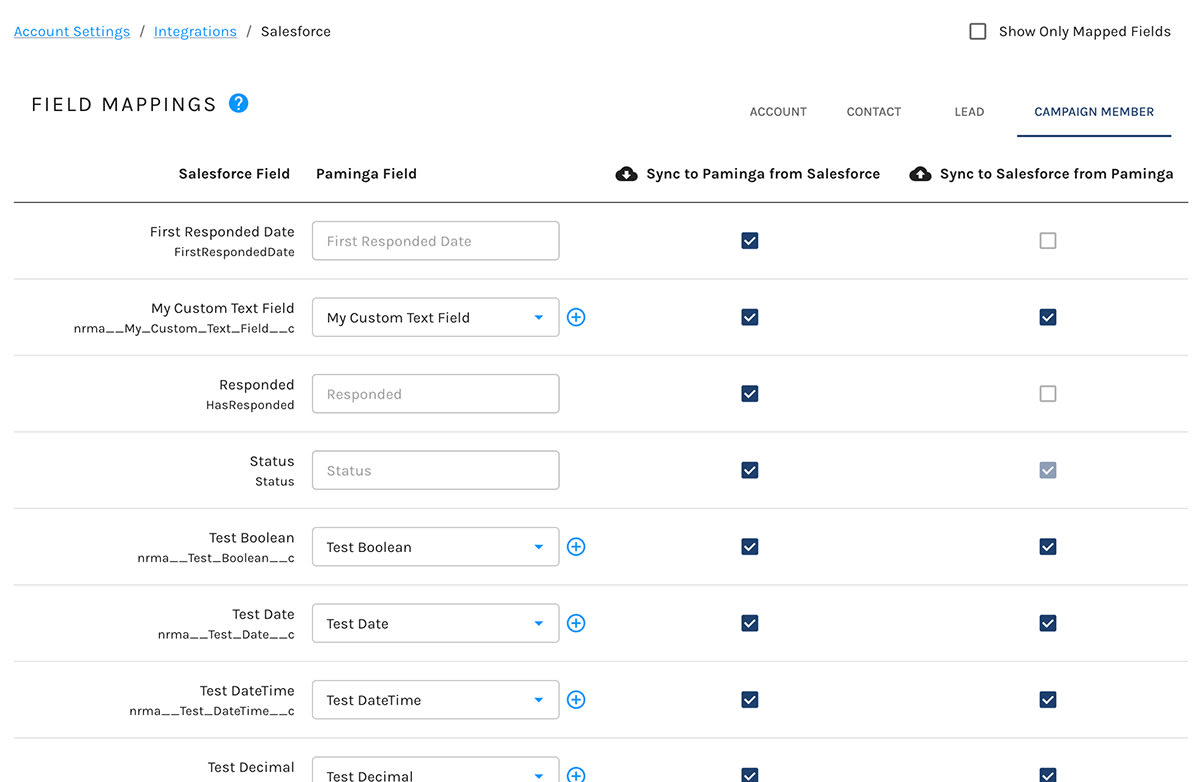The image size is (1200, 782).
Task: Add new mapping via plus icon for My Custom Text Field
Action: pyautogui.click(x=576, y=317)
